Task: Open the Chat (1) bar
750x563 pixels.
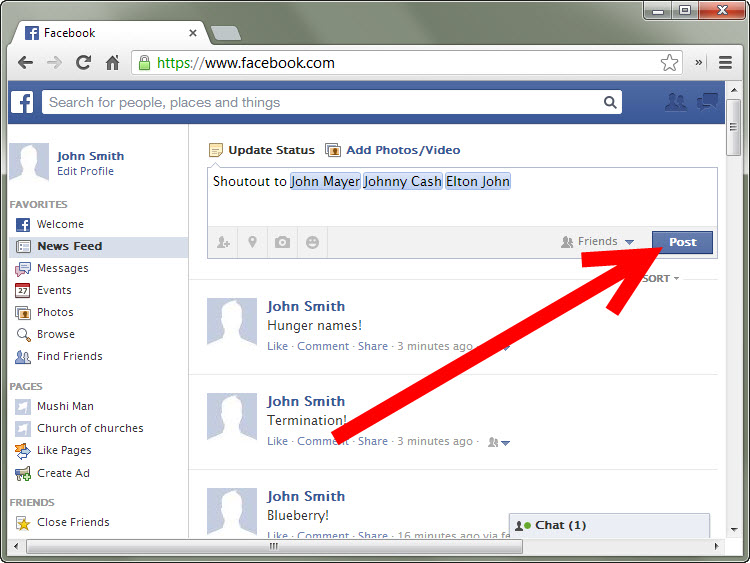Action: 609,526
